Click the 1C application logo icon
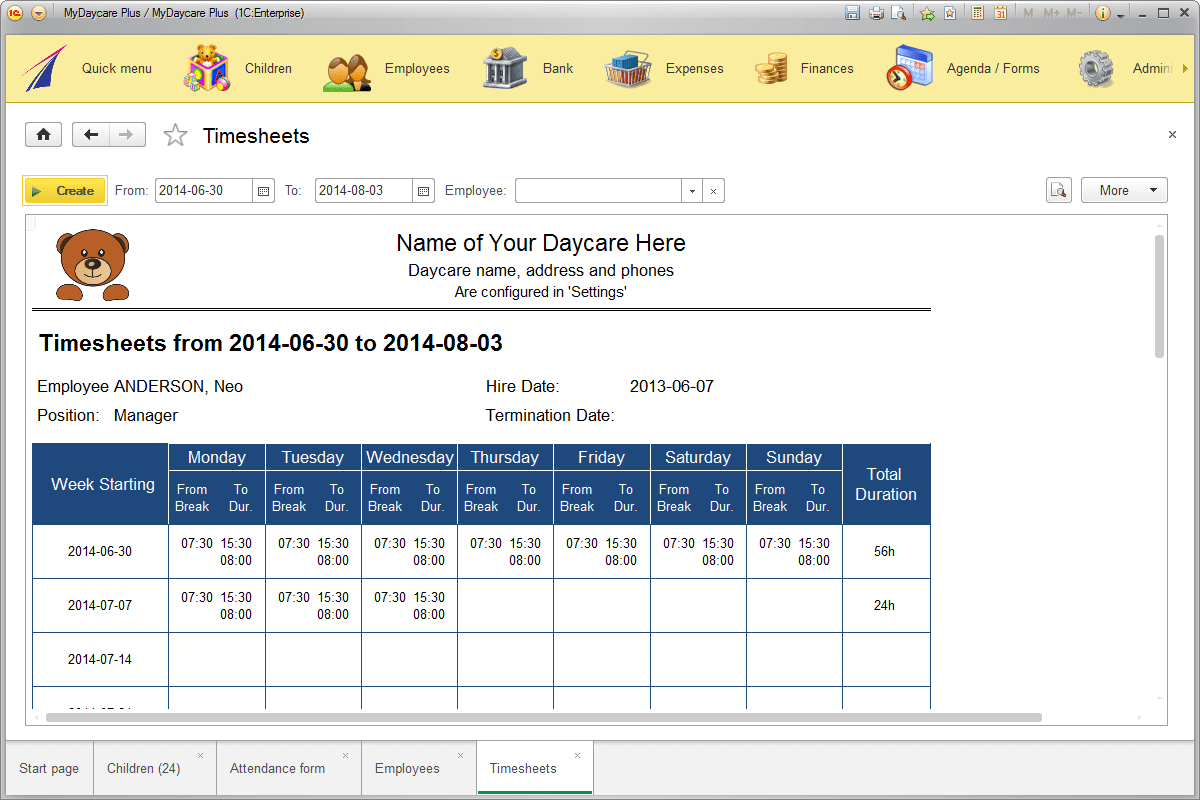Screen dimensions: 1200x800 click(15, 13)
